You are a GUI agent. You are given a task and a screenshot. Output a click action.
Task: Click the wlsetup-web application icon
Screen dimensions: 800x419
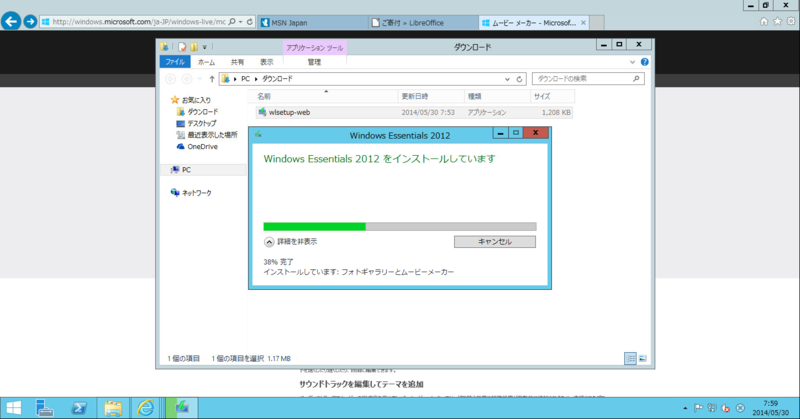[x=262, y=112]
